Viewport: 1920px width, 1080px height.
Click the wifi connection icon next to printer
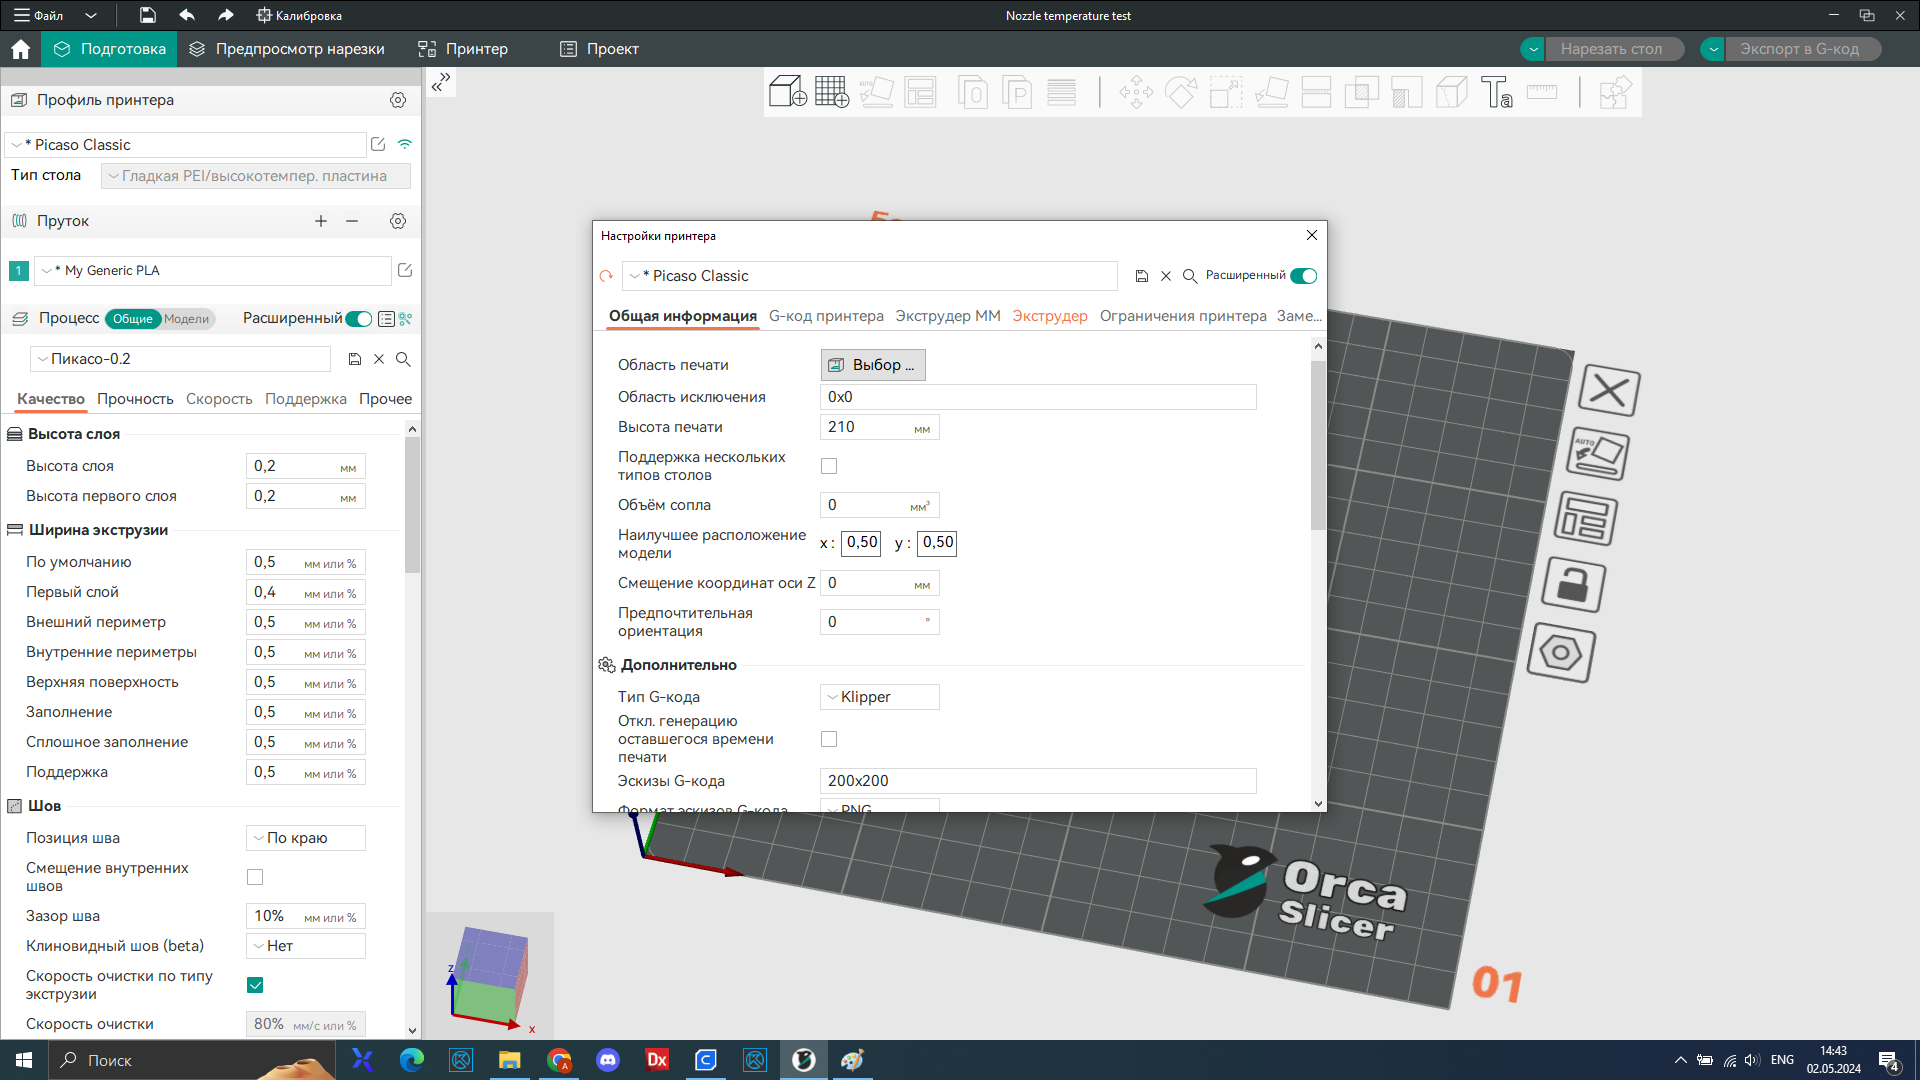(x=405, y=145)
